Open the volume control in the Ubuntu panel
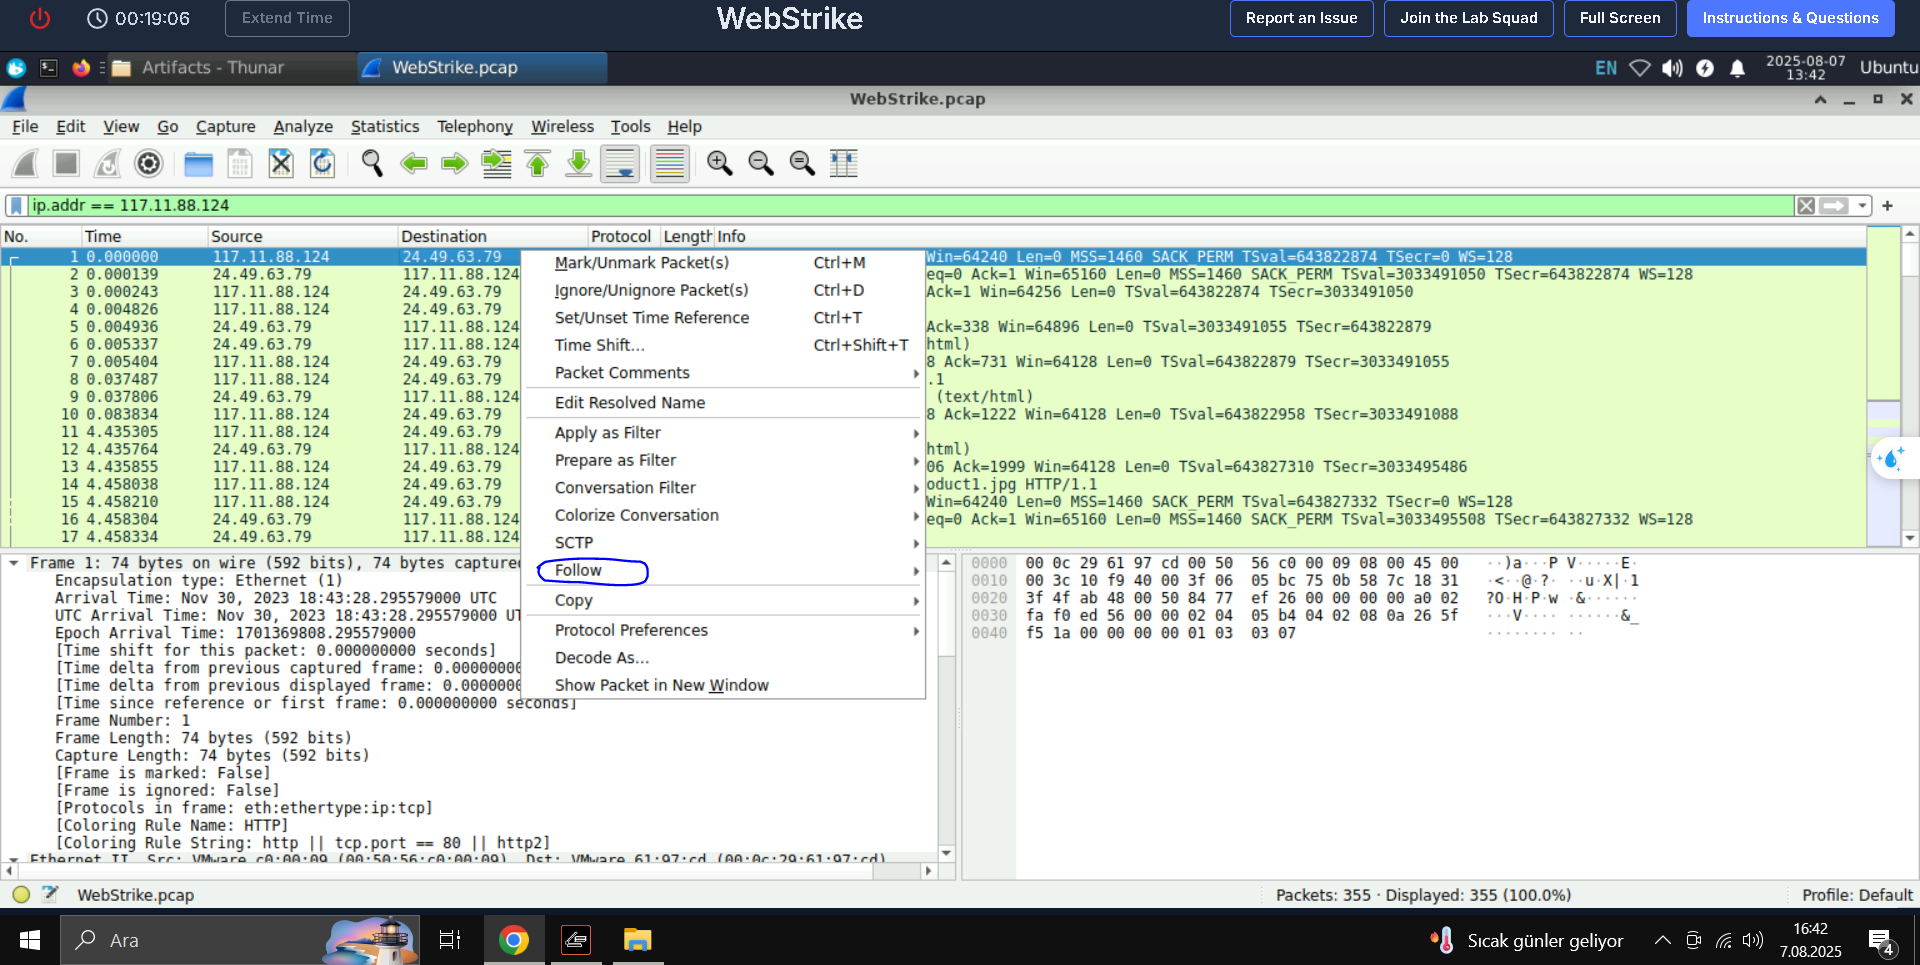The width and height of the screenshot is (1920, 965). point(1672,68)
